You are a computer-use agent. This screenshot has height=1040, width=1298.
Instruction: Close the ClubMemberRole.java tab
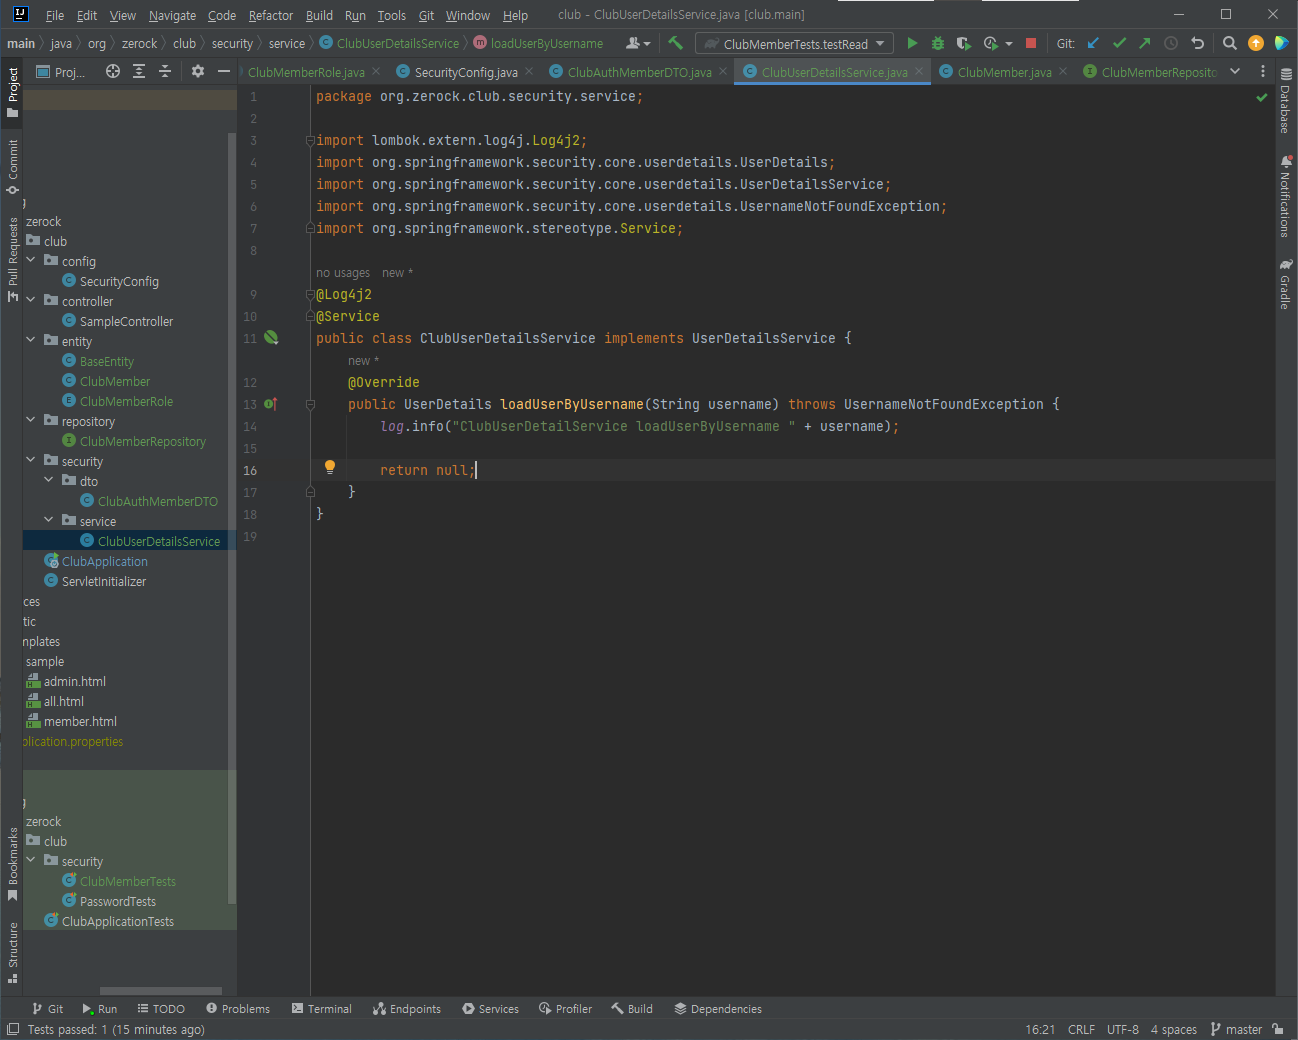376,72
